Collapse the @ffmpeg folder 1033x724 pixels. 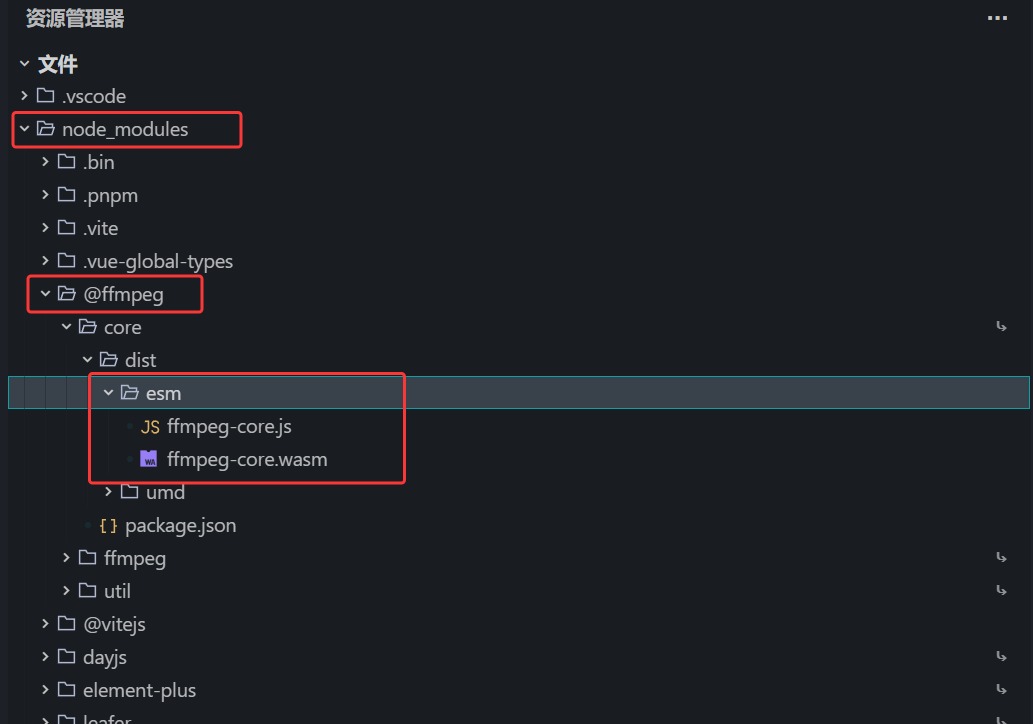pos(46,294)
